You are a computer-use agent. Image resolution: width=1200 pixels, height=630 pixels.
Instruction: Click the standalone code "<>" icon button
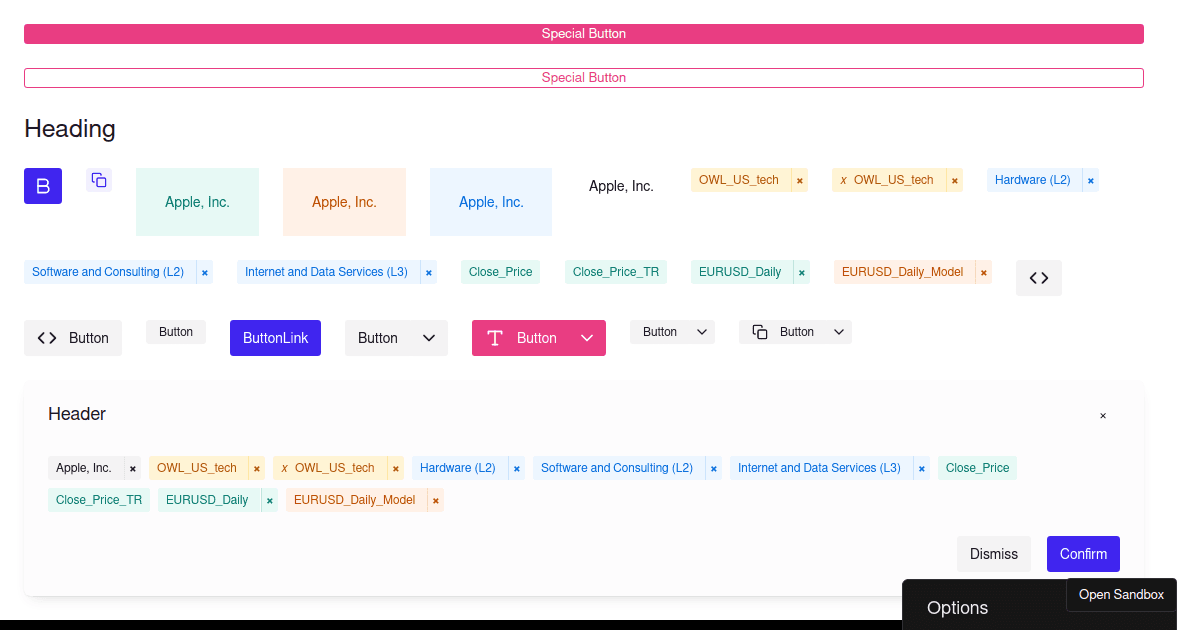pos(1038,277)
